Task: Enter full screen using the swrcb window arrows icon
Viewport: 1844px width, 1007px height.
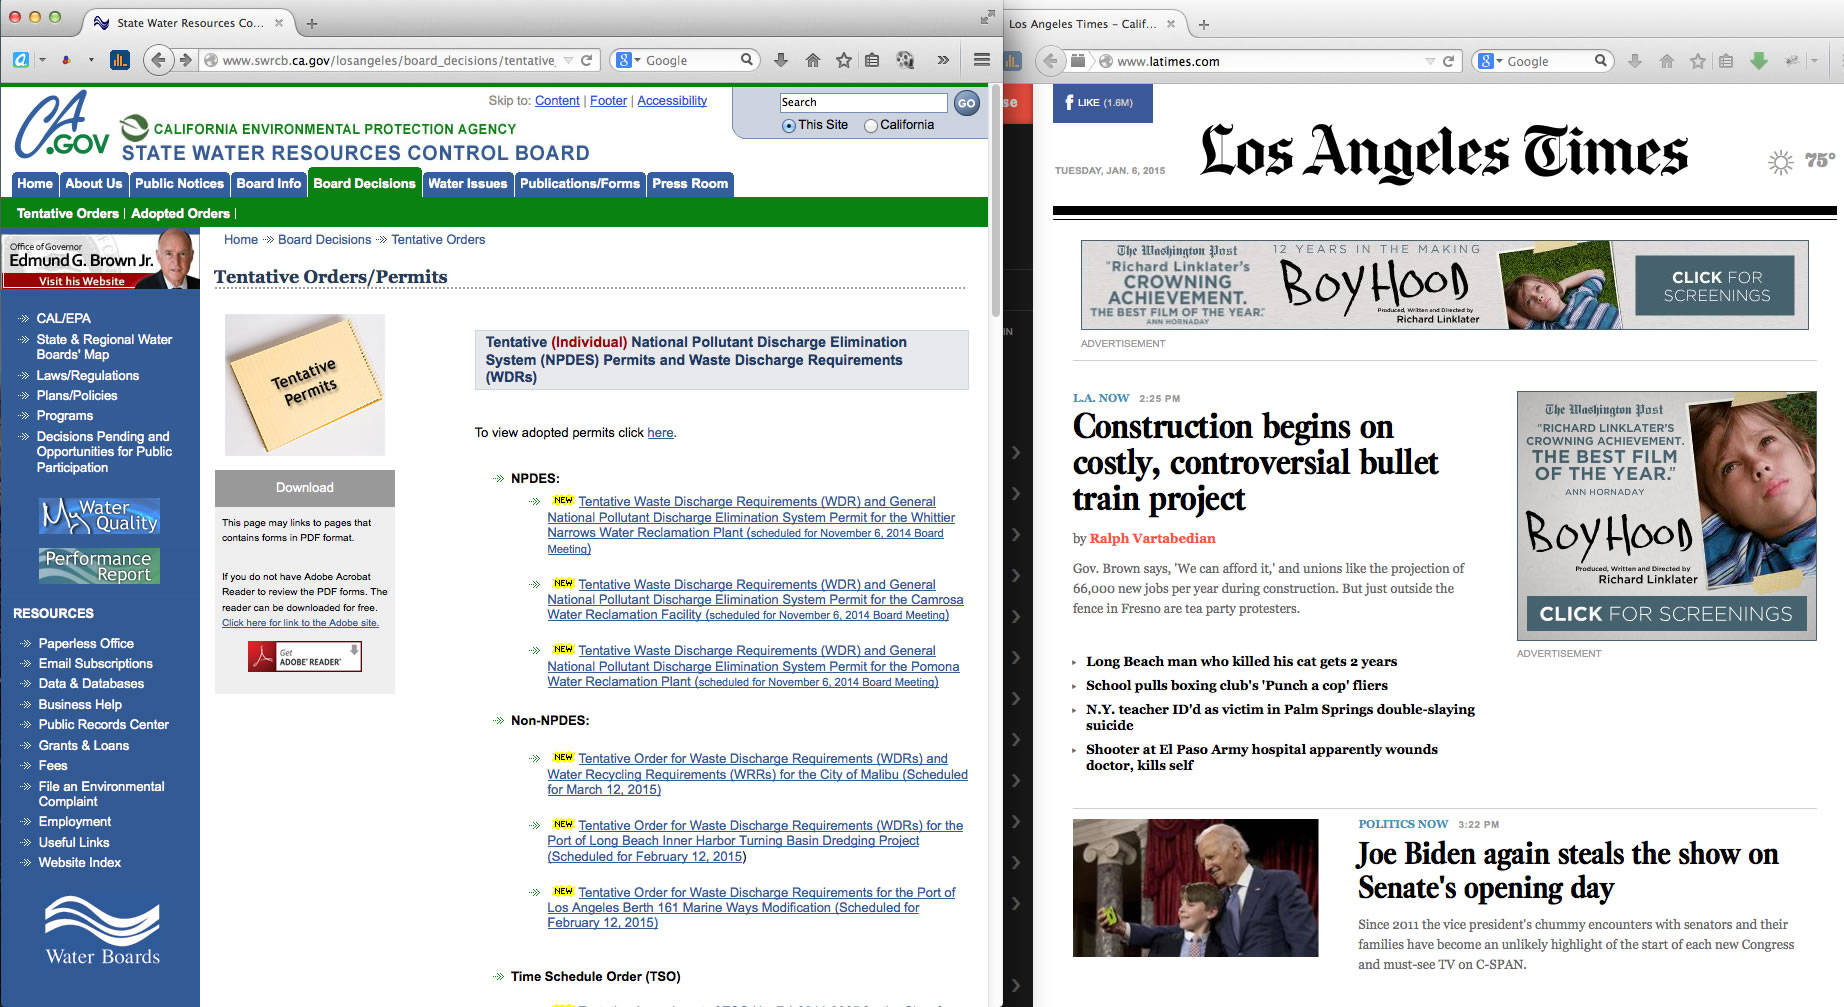Action: (x=987, y=17)
